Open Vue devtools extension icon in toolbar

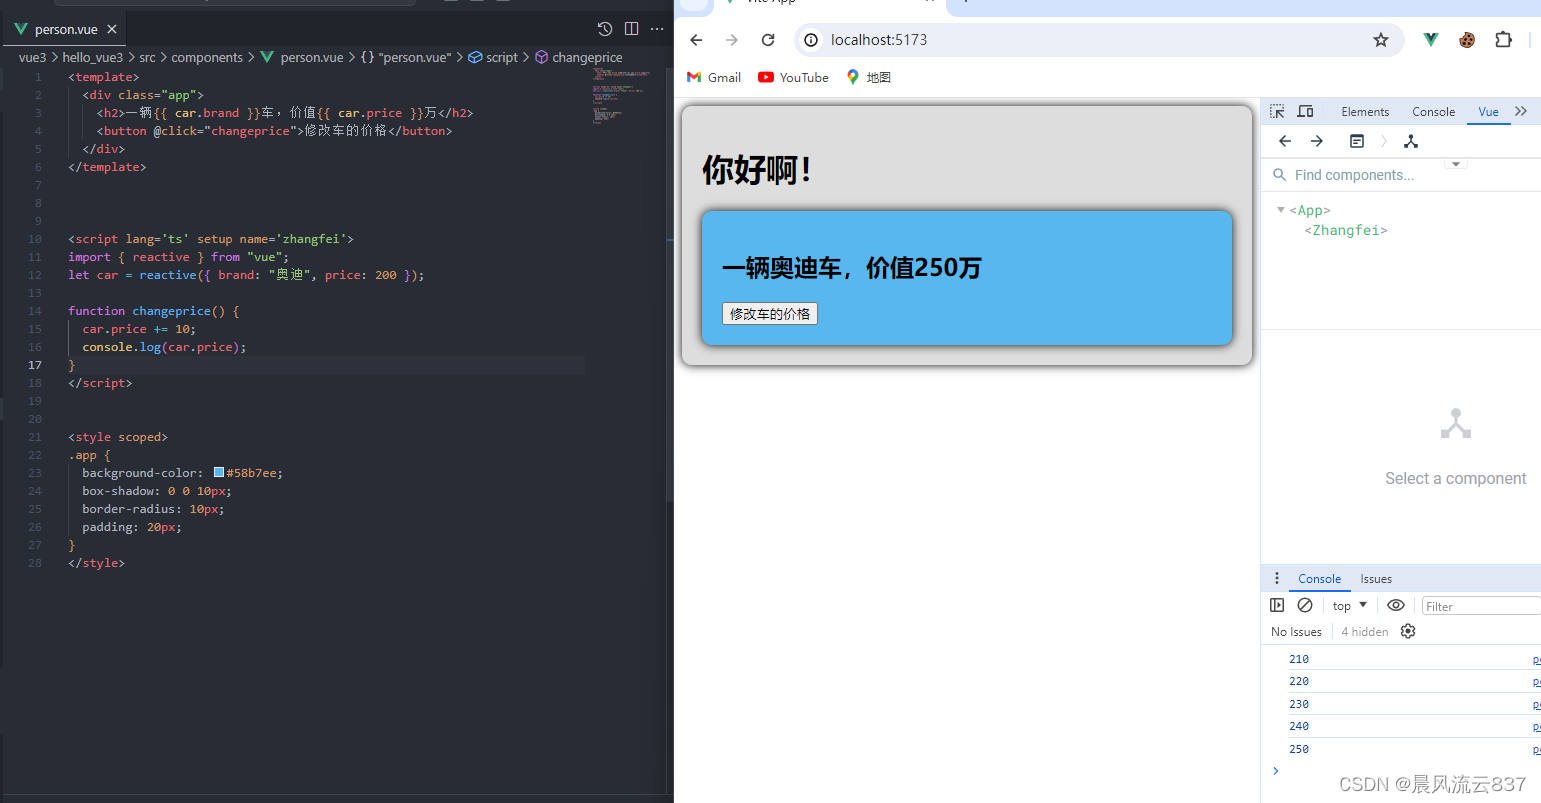pyautogui.click(x=1431, y=40)
